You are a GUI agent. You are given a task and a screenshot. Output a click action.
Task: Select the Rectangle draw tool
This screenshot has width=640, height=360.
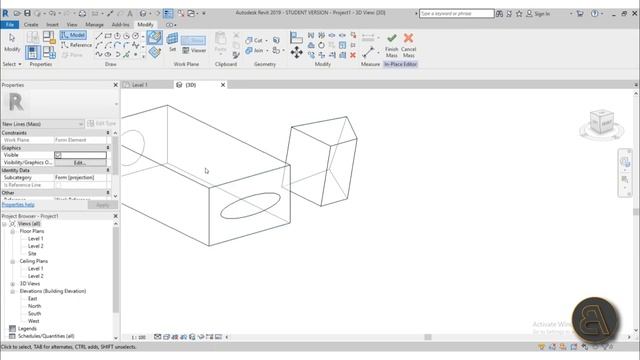(108, 36)
